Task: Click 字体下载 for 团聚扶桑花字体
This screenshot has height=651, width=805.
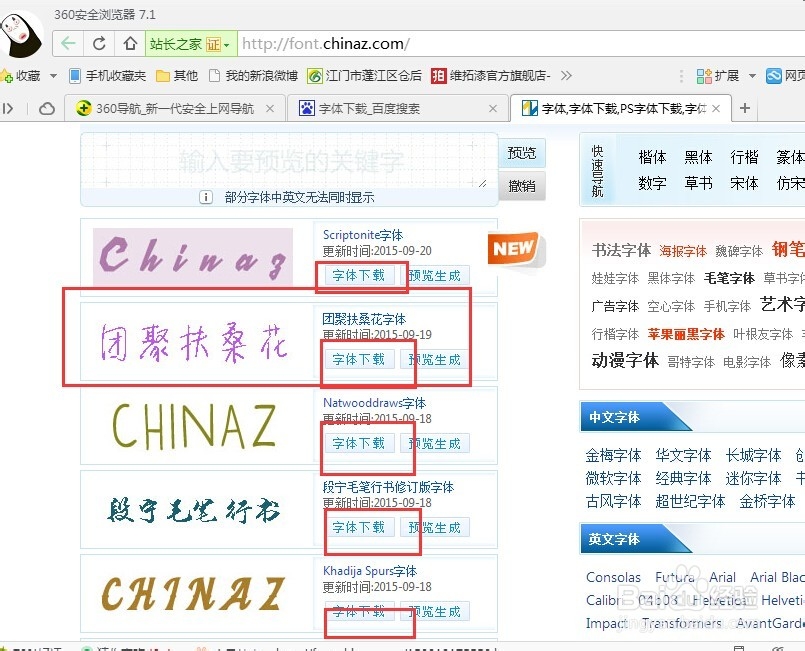Action: tap(358, 359)
